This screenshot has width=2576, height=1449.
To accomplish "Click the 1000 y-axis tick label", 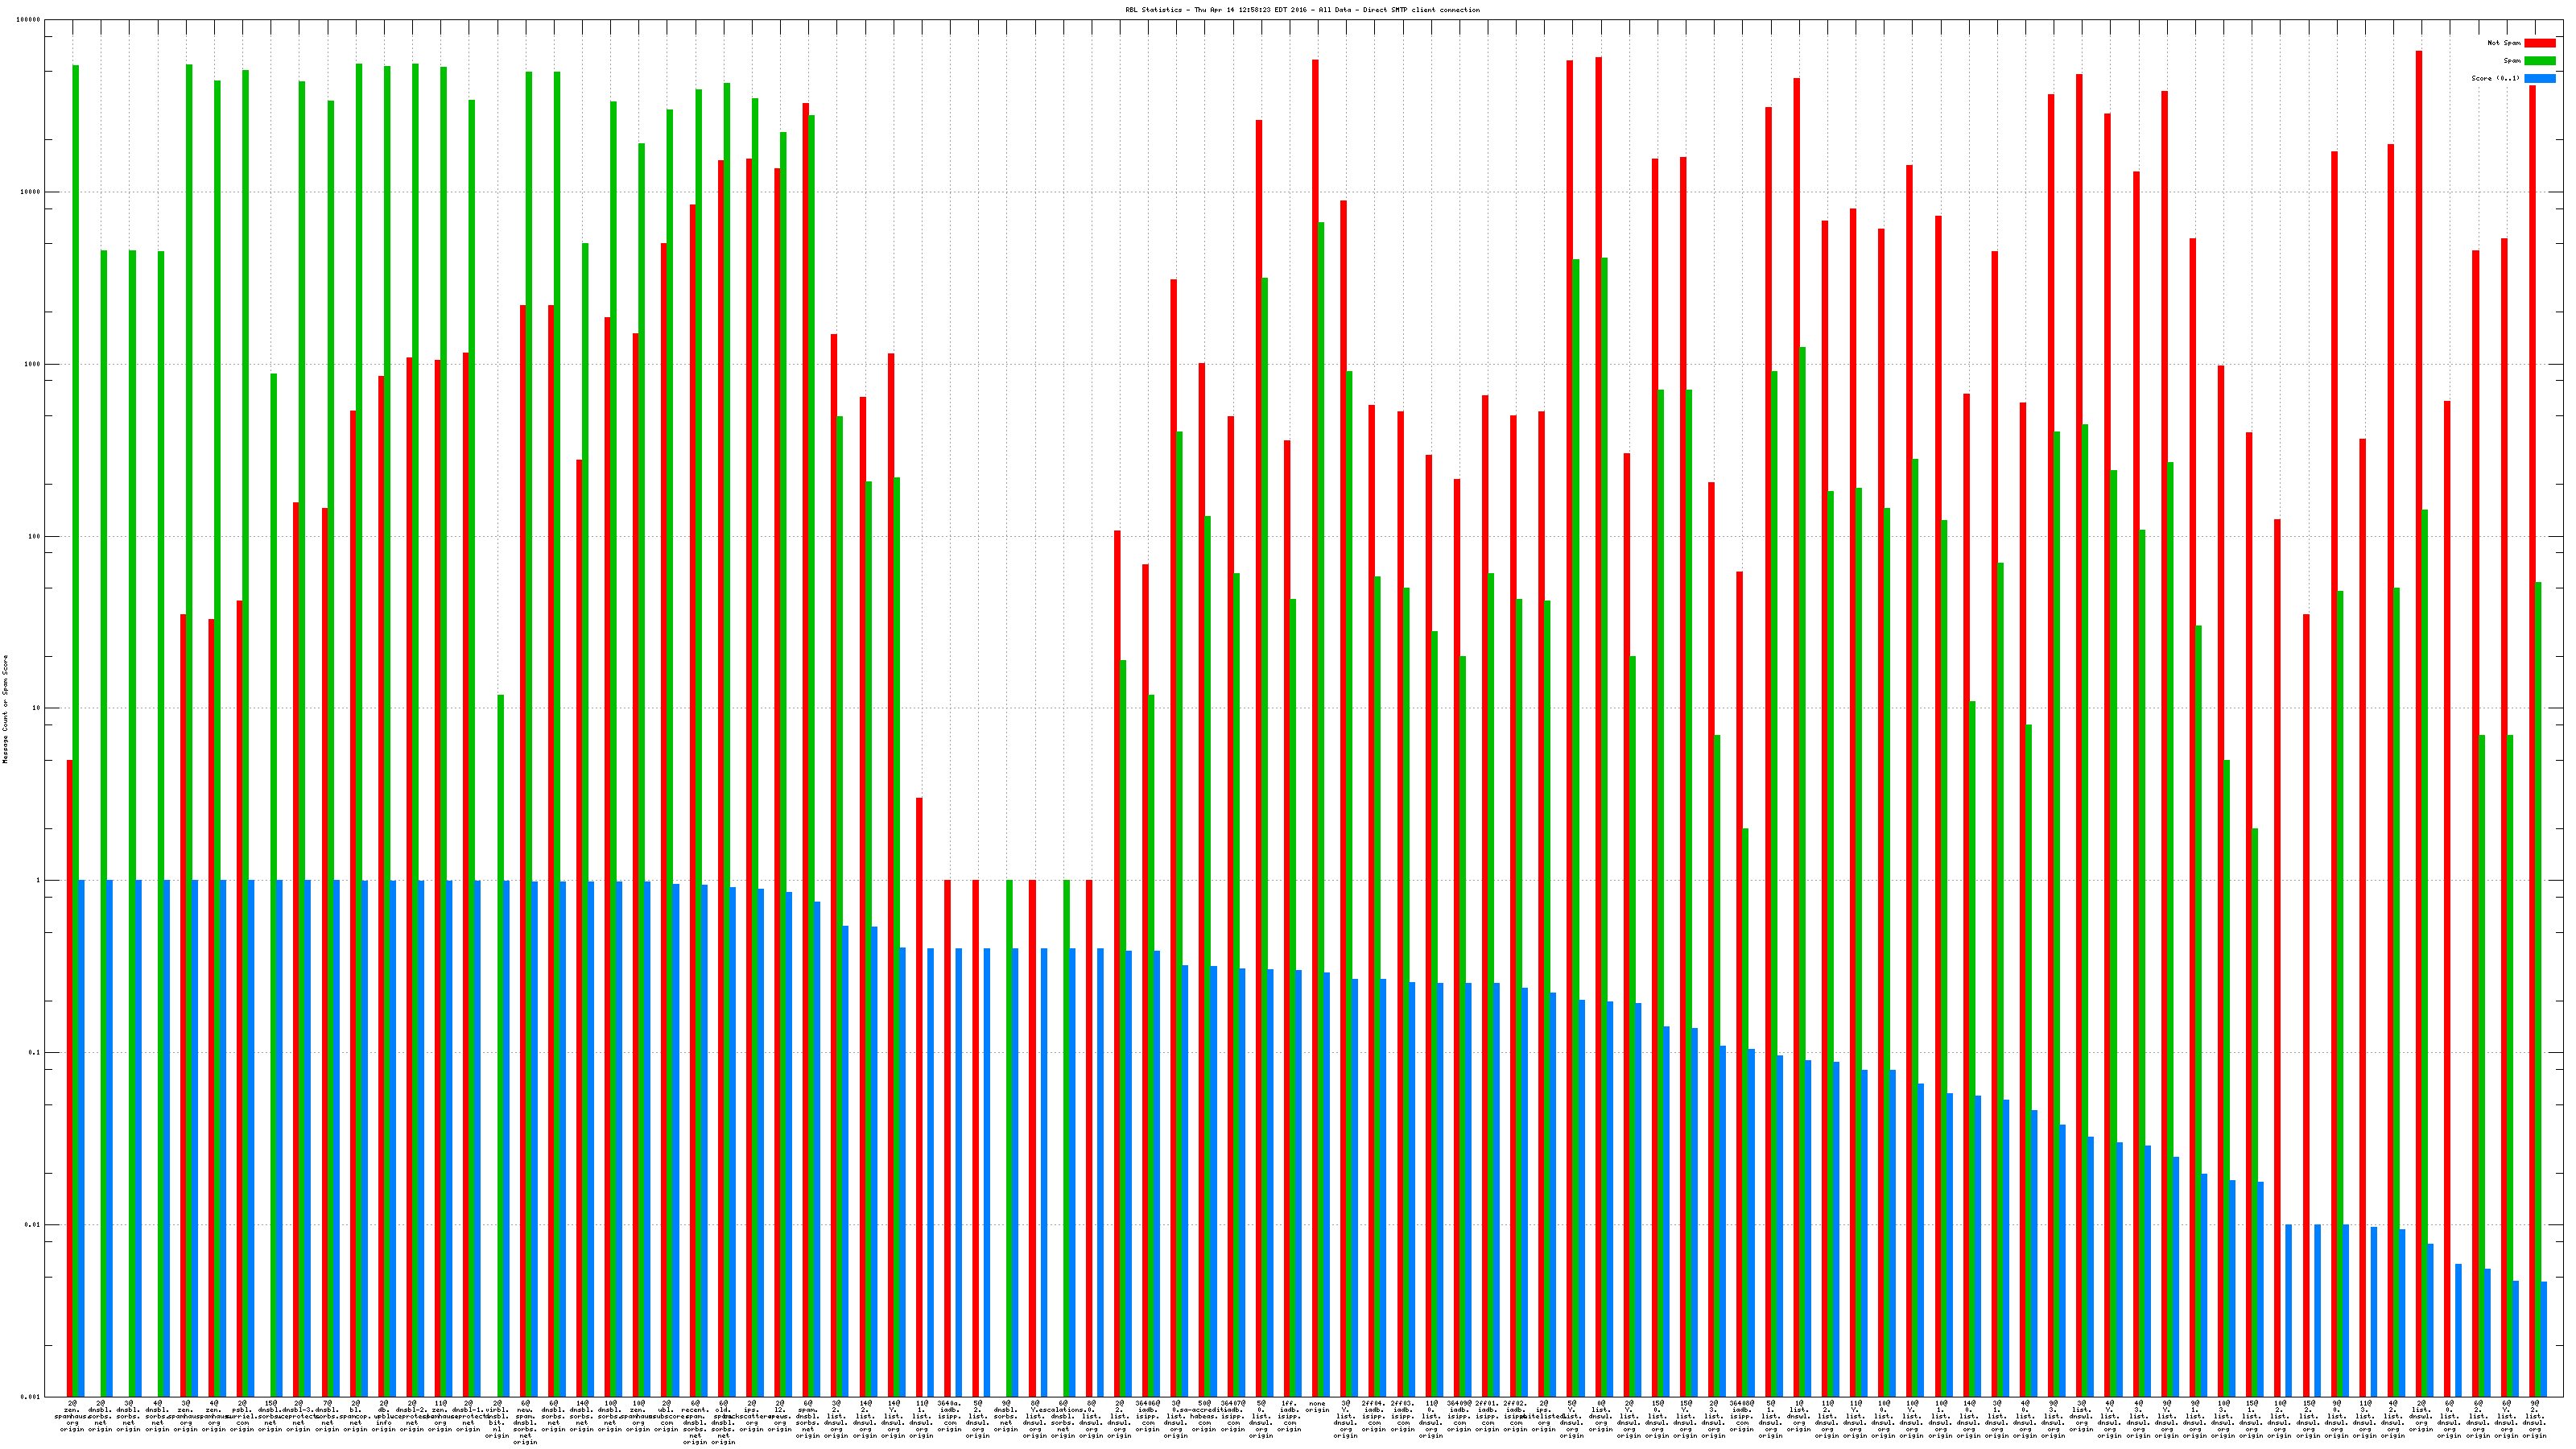I will tap(33, 364).
